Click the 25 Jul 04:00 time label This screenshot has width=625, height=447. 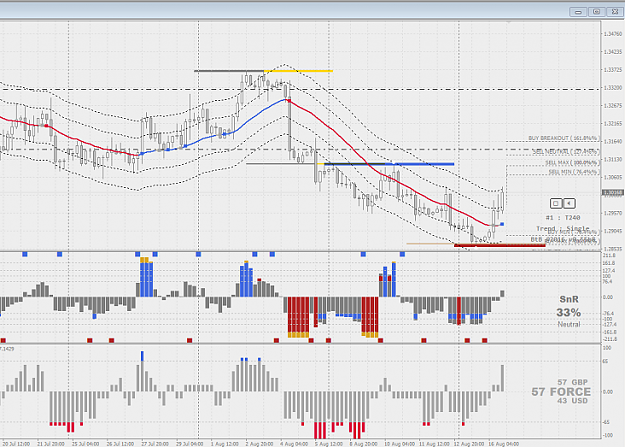pos(85,443)
